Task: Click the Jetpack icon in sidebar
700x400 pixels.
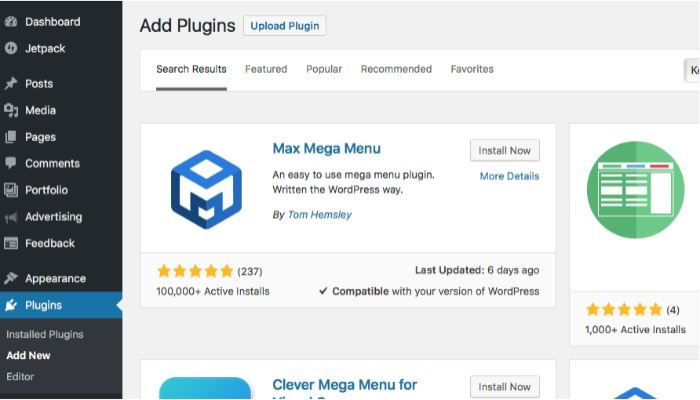Action: point(11,47)
